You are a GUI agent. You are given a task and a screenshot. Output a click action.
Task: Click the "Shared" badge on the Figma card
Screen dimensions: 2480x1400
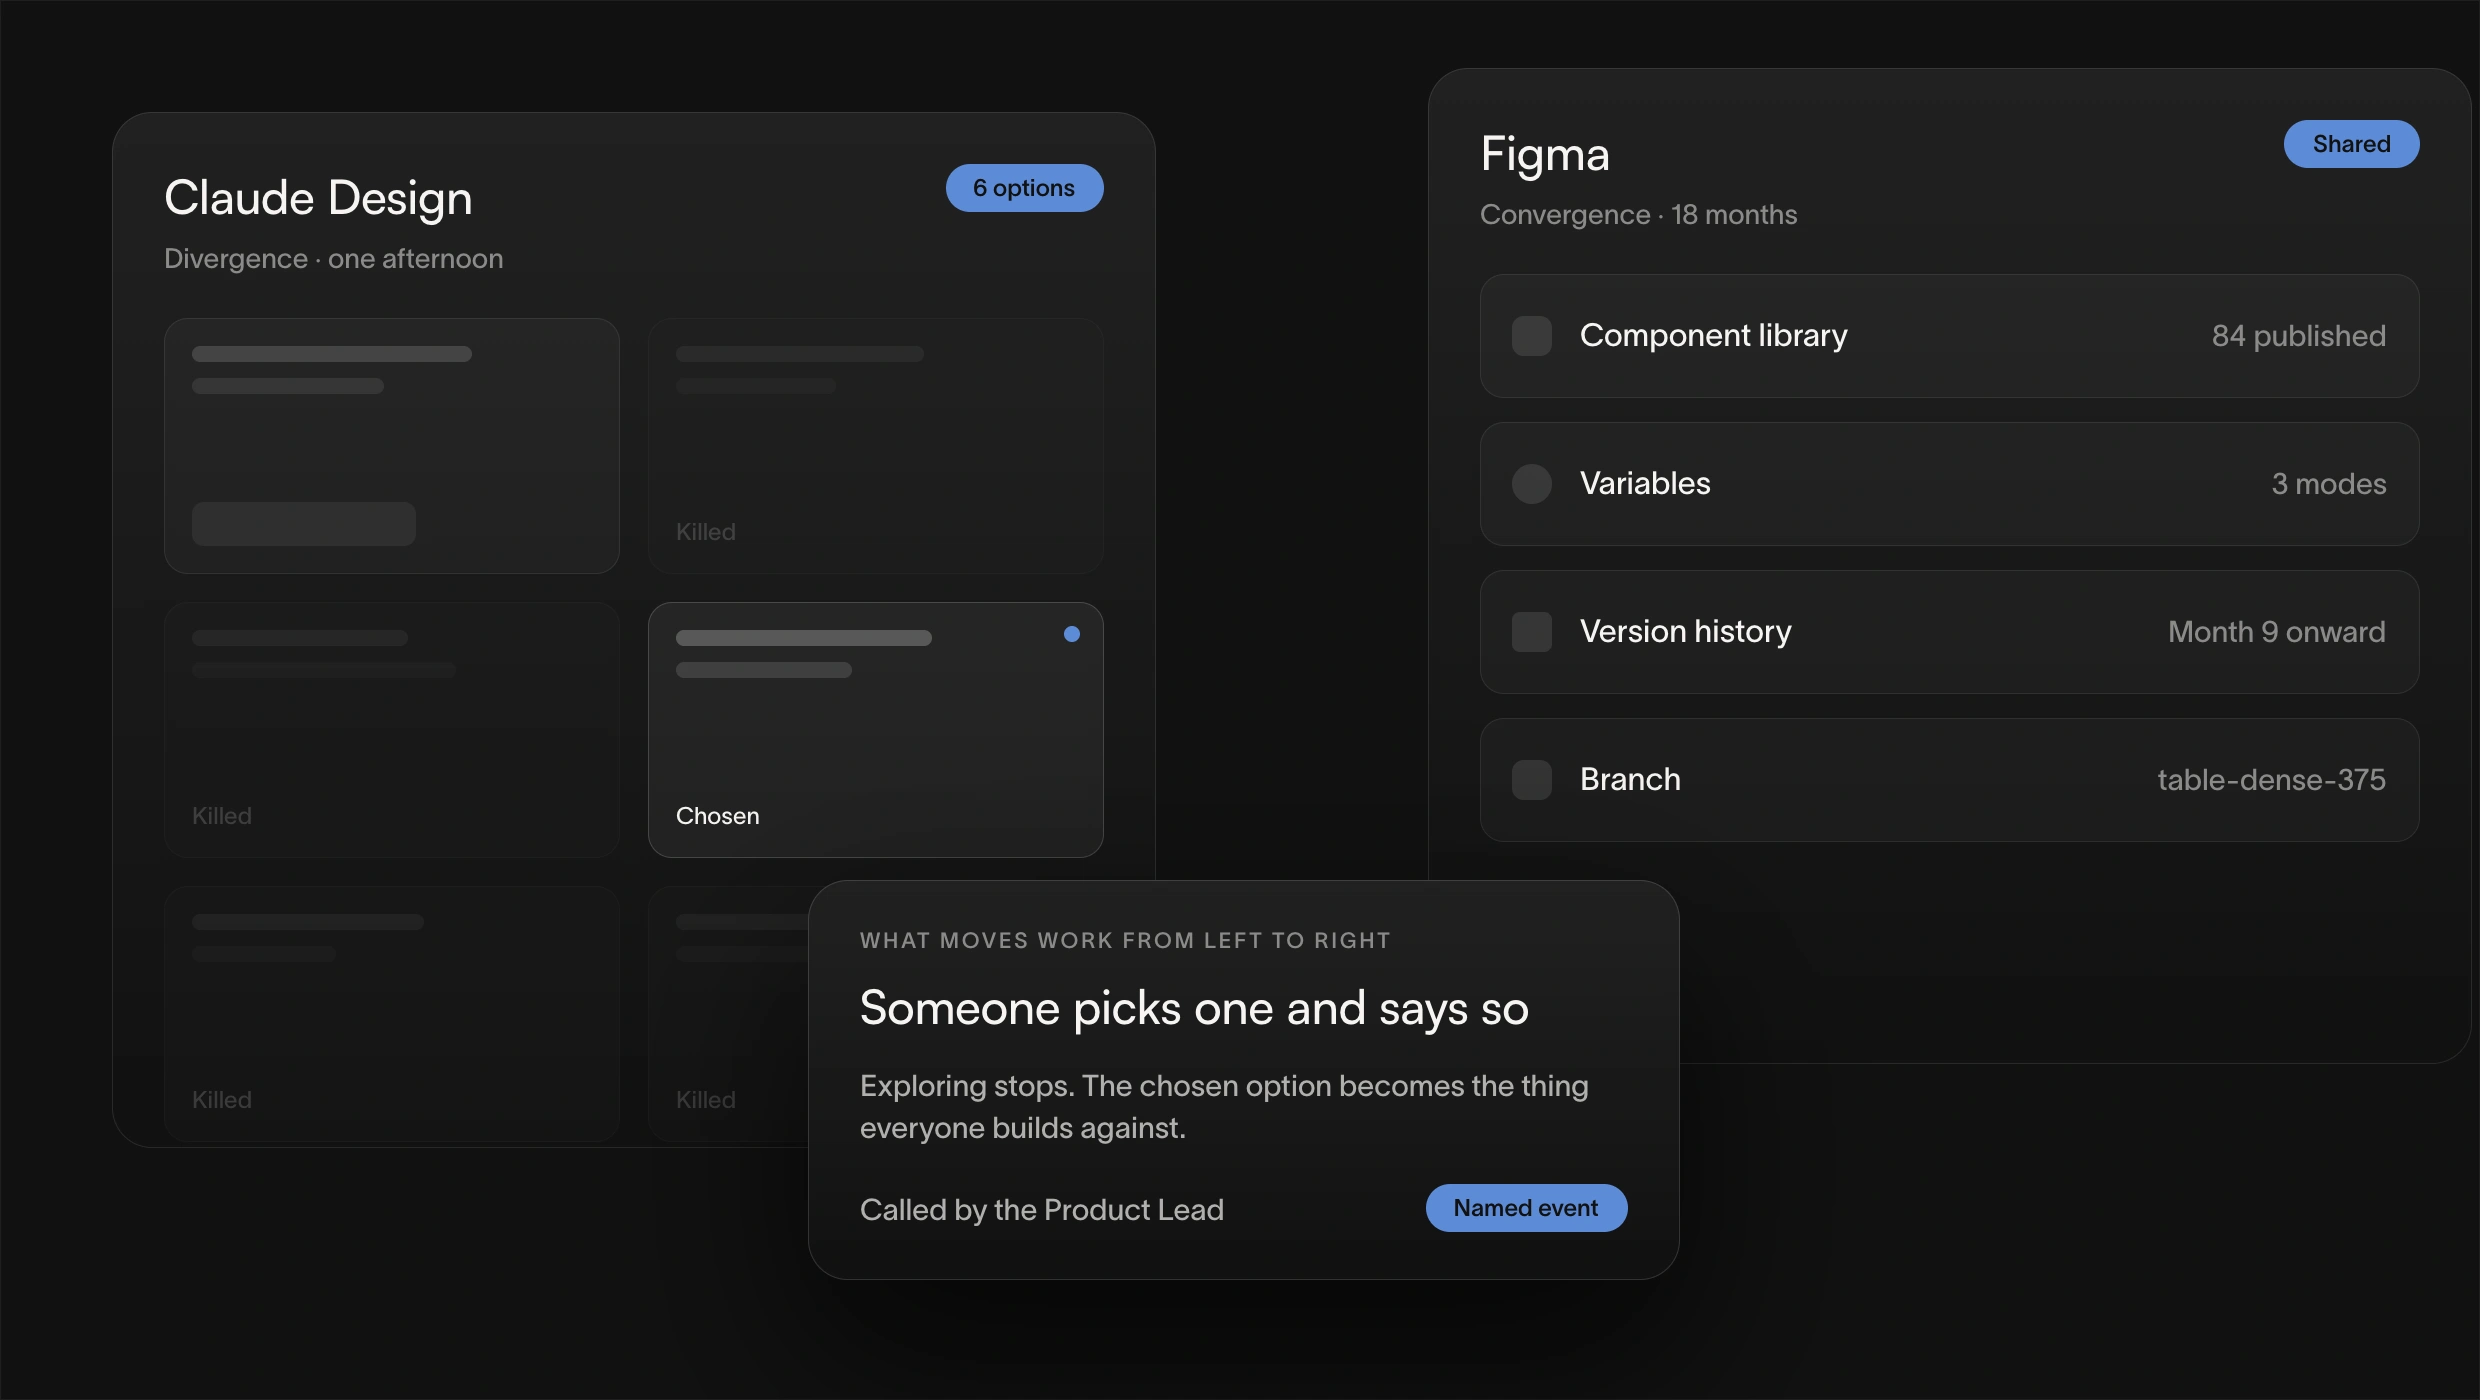(x=2351, y=144)
